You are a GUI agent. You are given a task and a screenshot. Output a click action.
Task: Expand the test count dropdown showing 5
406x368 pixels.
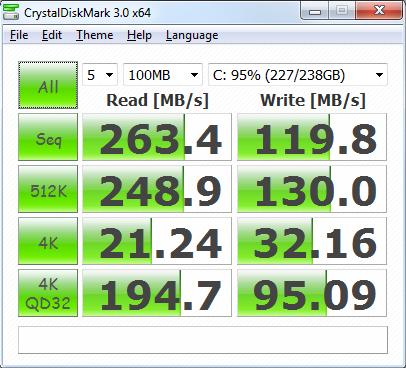[100, 75]
